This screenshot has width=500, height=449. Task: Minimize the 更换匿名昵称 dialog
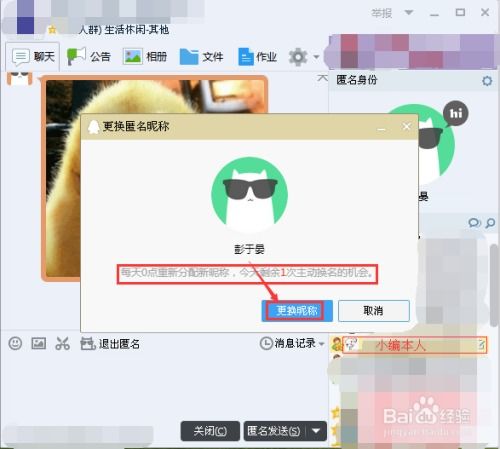coord(382,128)
